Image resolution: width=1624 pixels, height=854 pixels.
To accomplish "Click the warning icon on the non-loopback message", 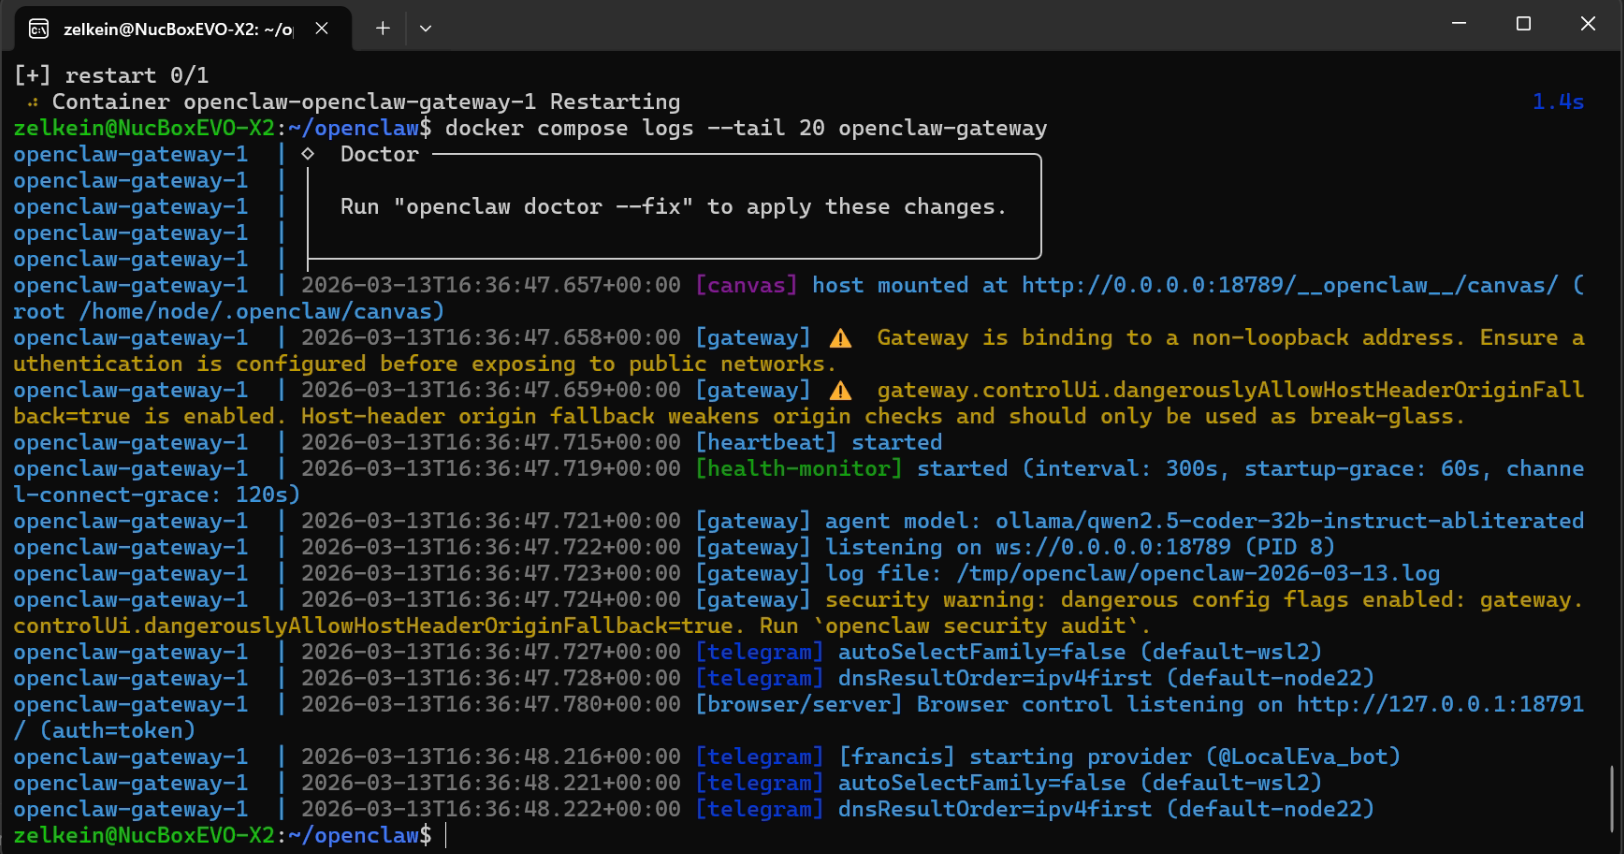I will click(x=841, y=339).
